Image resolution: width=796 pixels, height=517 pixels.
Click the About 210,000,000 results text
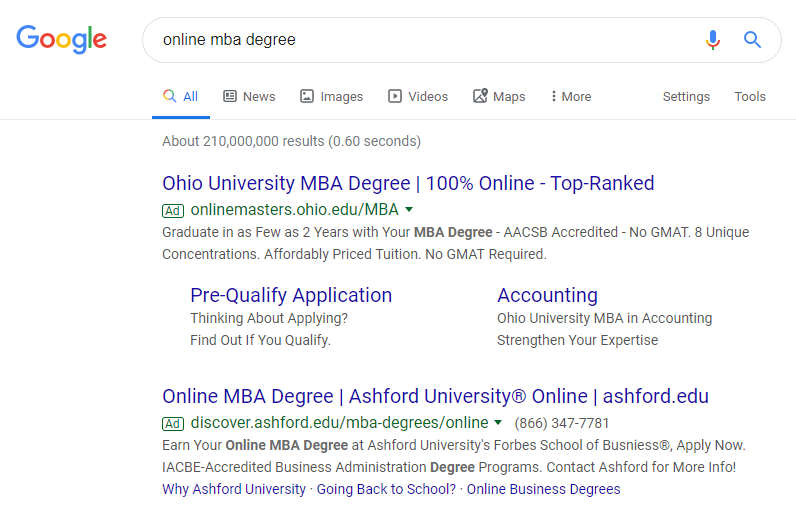291,141
